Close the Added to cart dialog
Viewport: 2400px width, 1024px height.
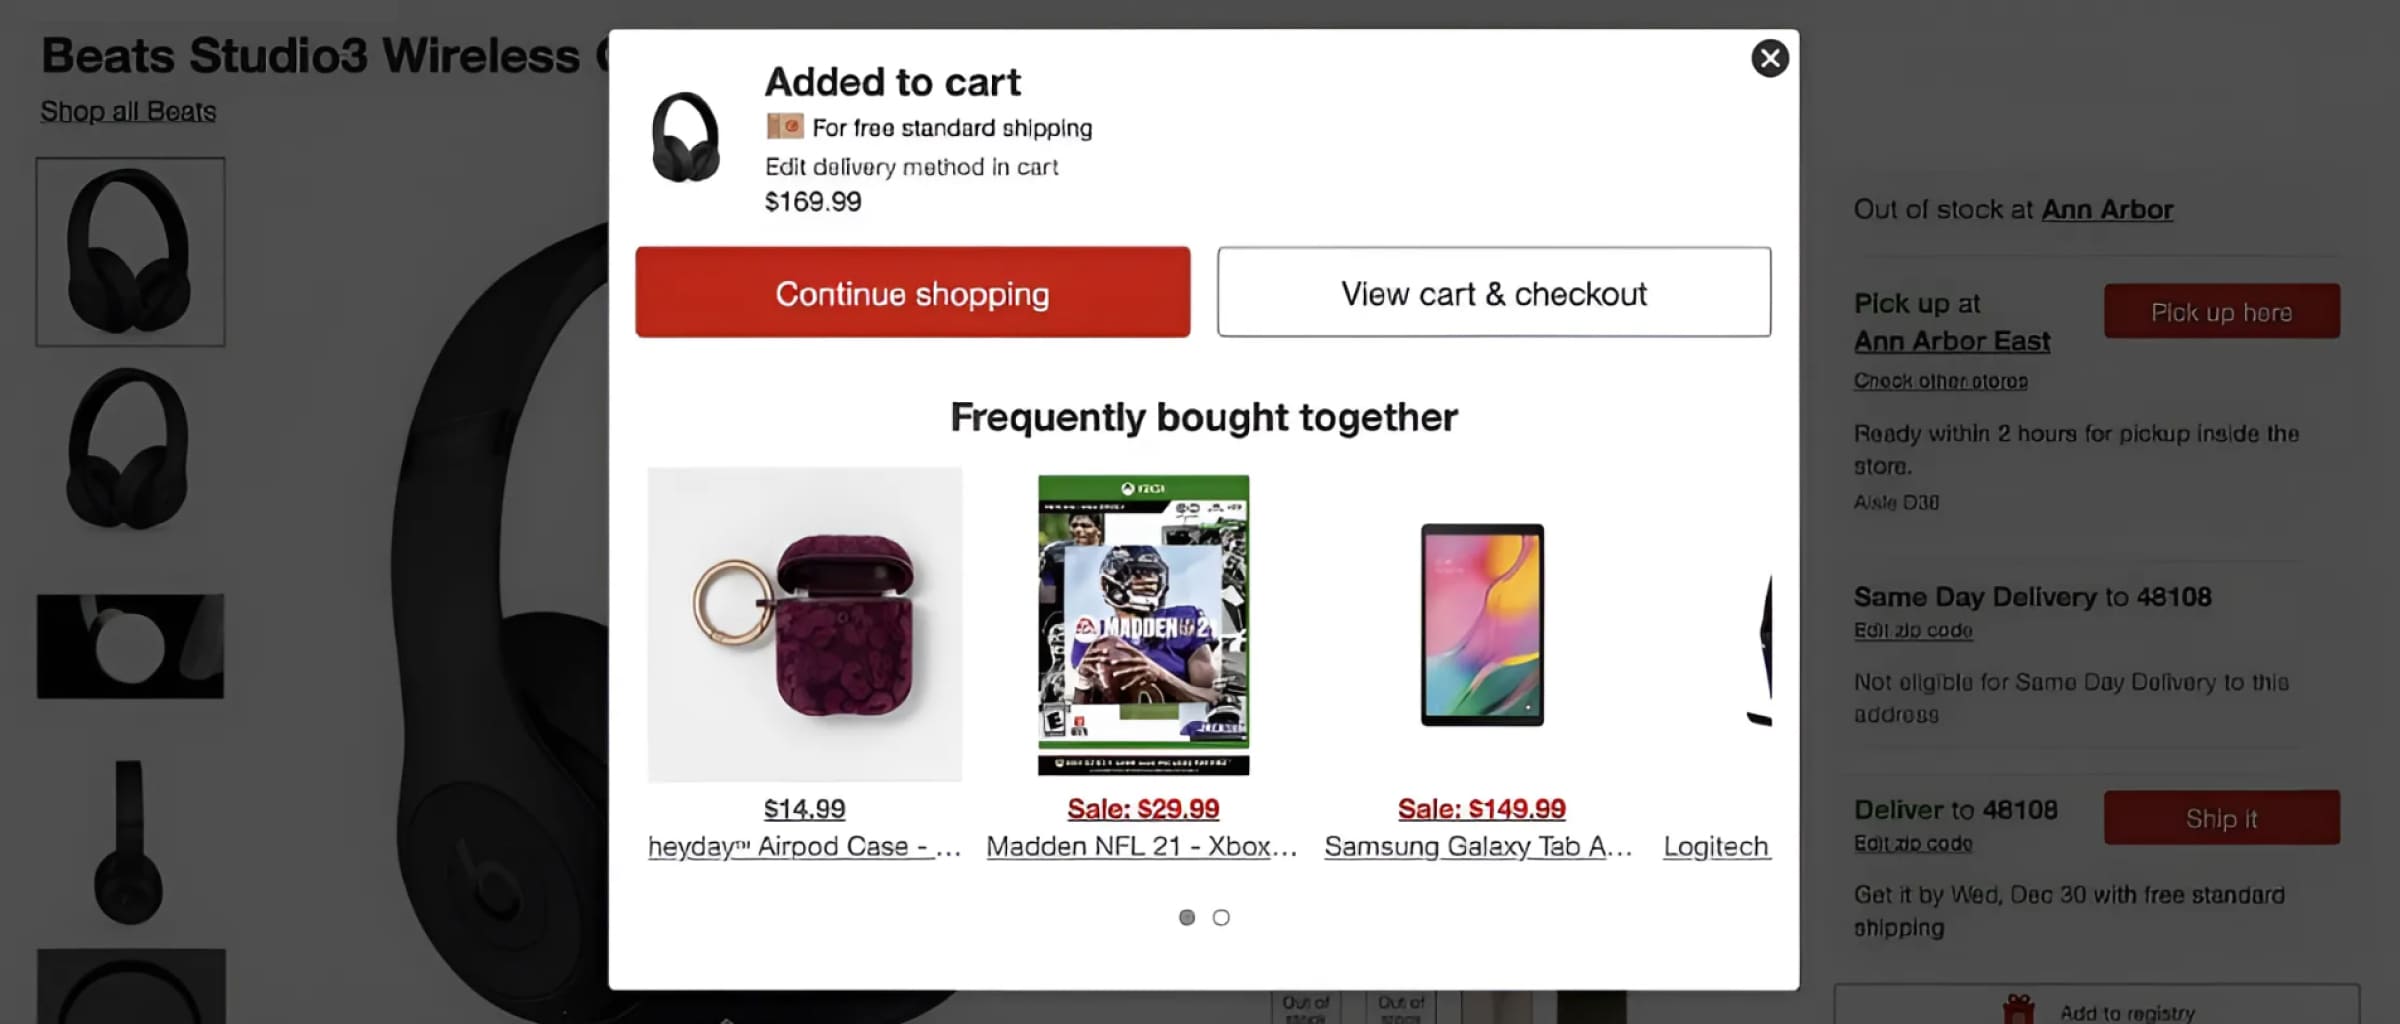pyautogui.click(x=1769, y=59)
